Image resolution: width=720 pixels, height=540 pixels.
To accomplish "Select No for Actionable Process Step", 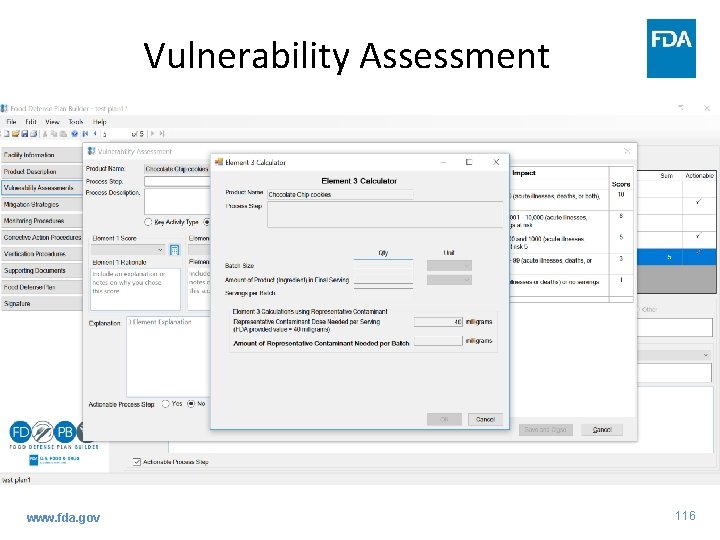I will pos(191,404).
